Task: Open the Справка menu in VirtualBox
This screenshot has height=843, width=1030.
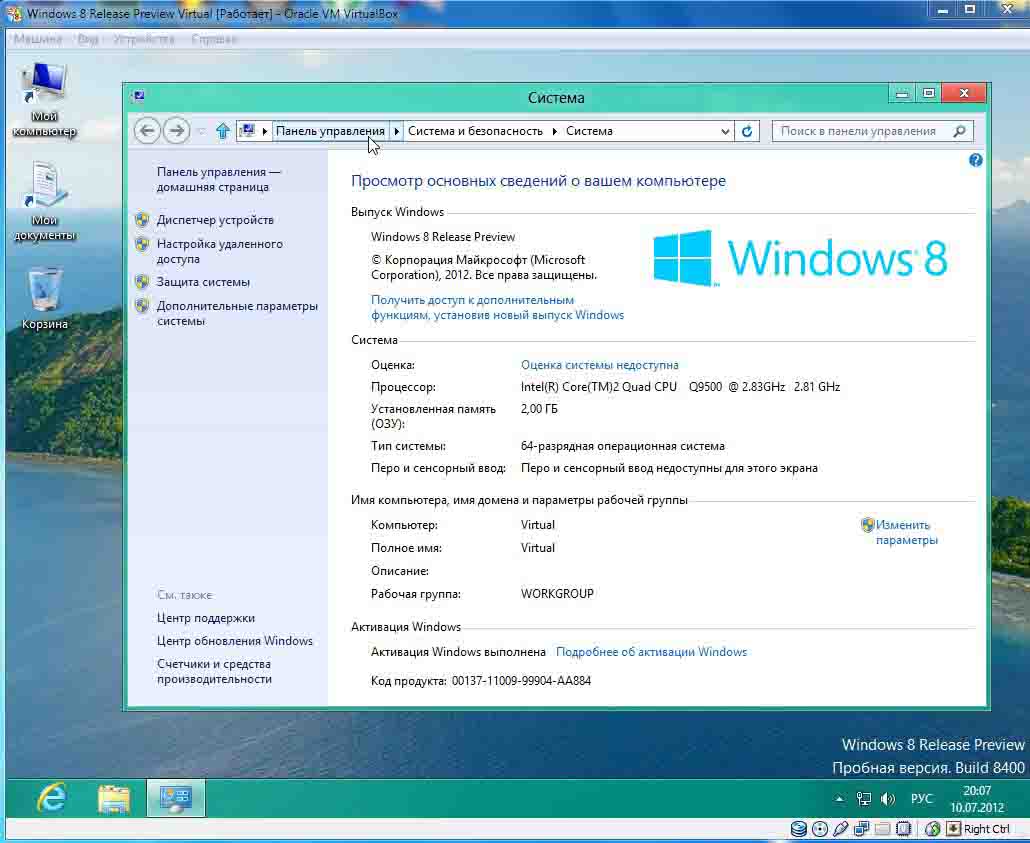Action: pyautogui.click(x=214, y=39)
